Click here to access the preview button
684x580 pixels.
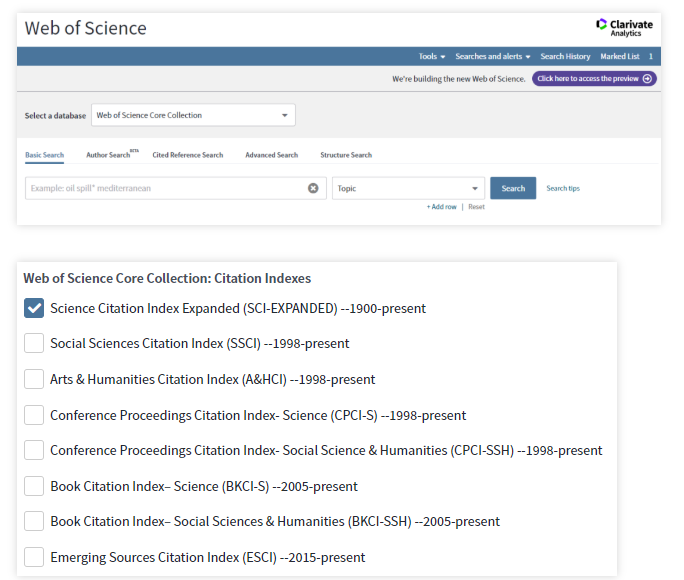click(594, 78)
